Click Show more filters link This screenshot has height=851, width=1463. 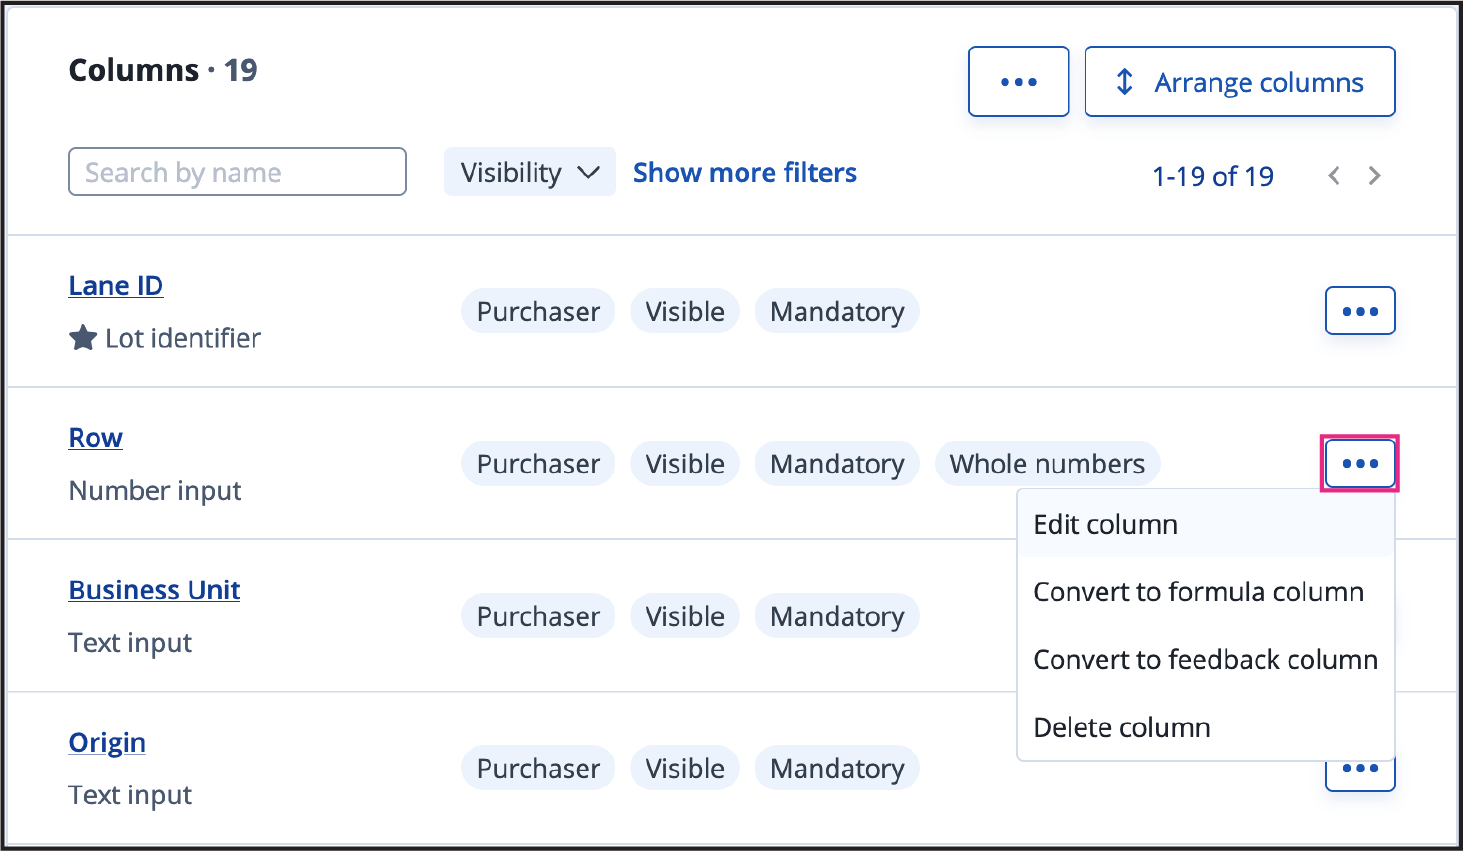744,173
